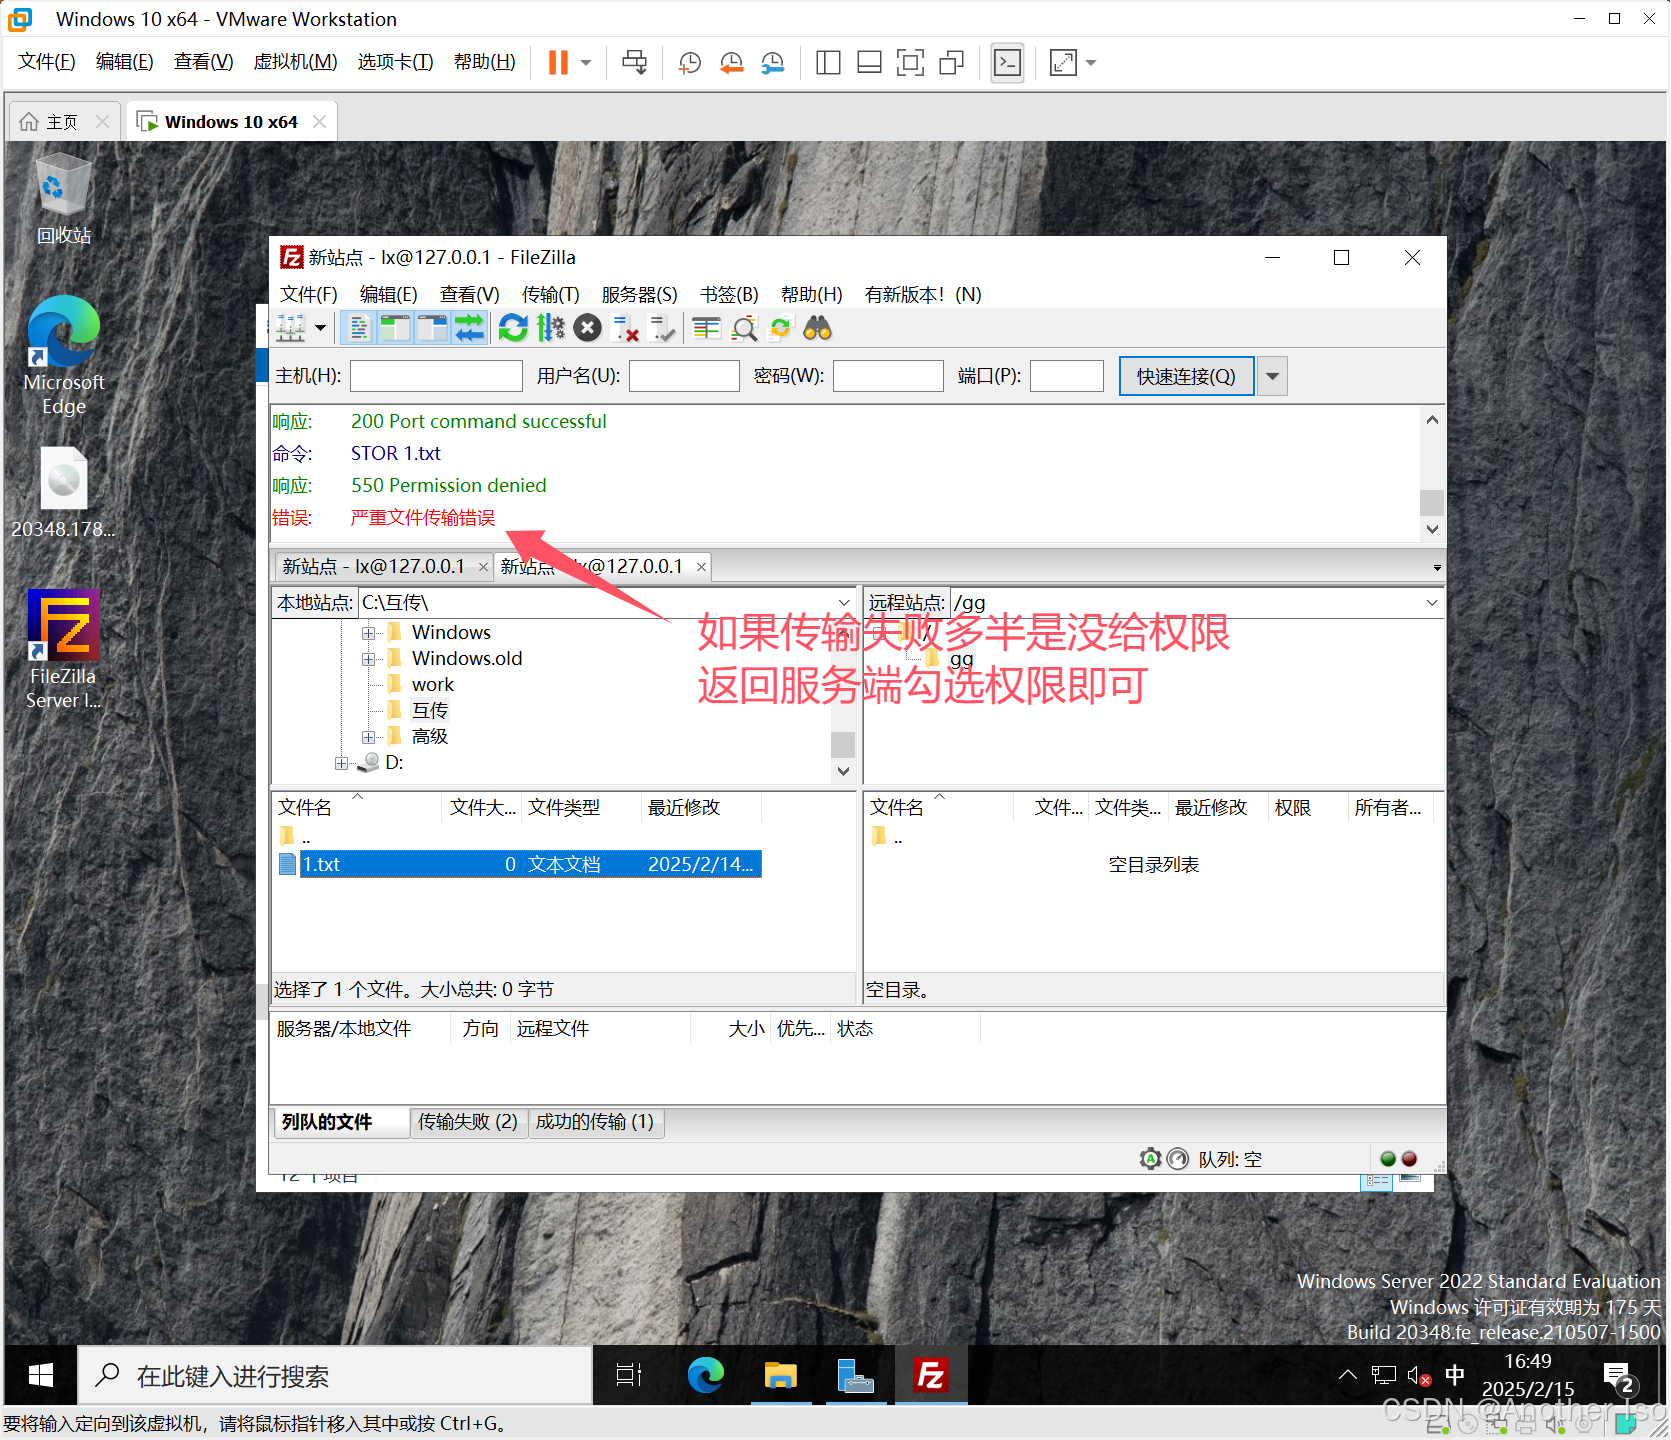Toggle synchronized browsing icon
Viewport: 1671px width, 1440px height.
(x=780, y=328)
